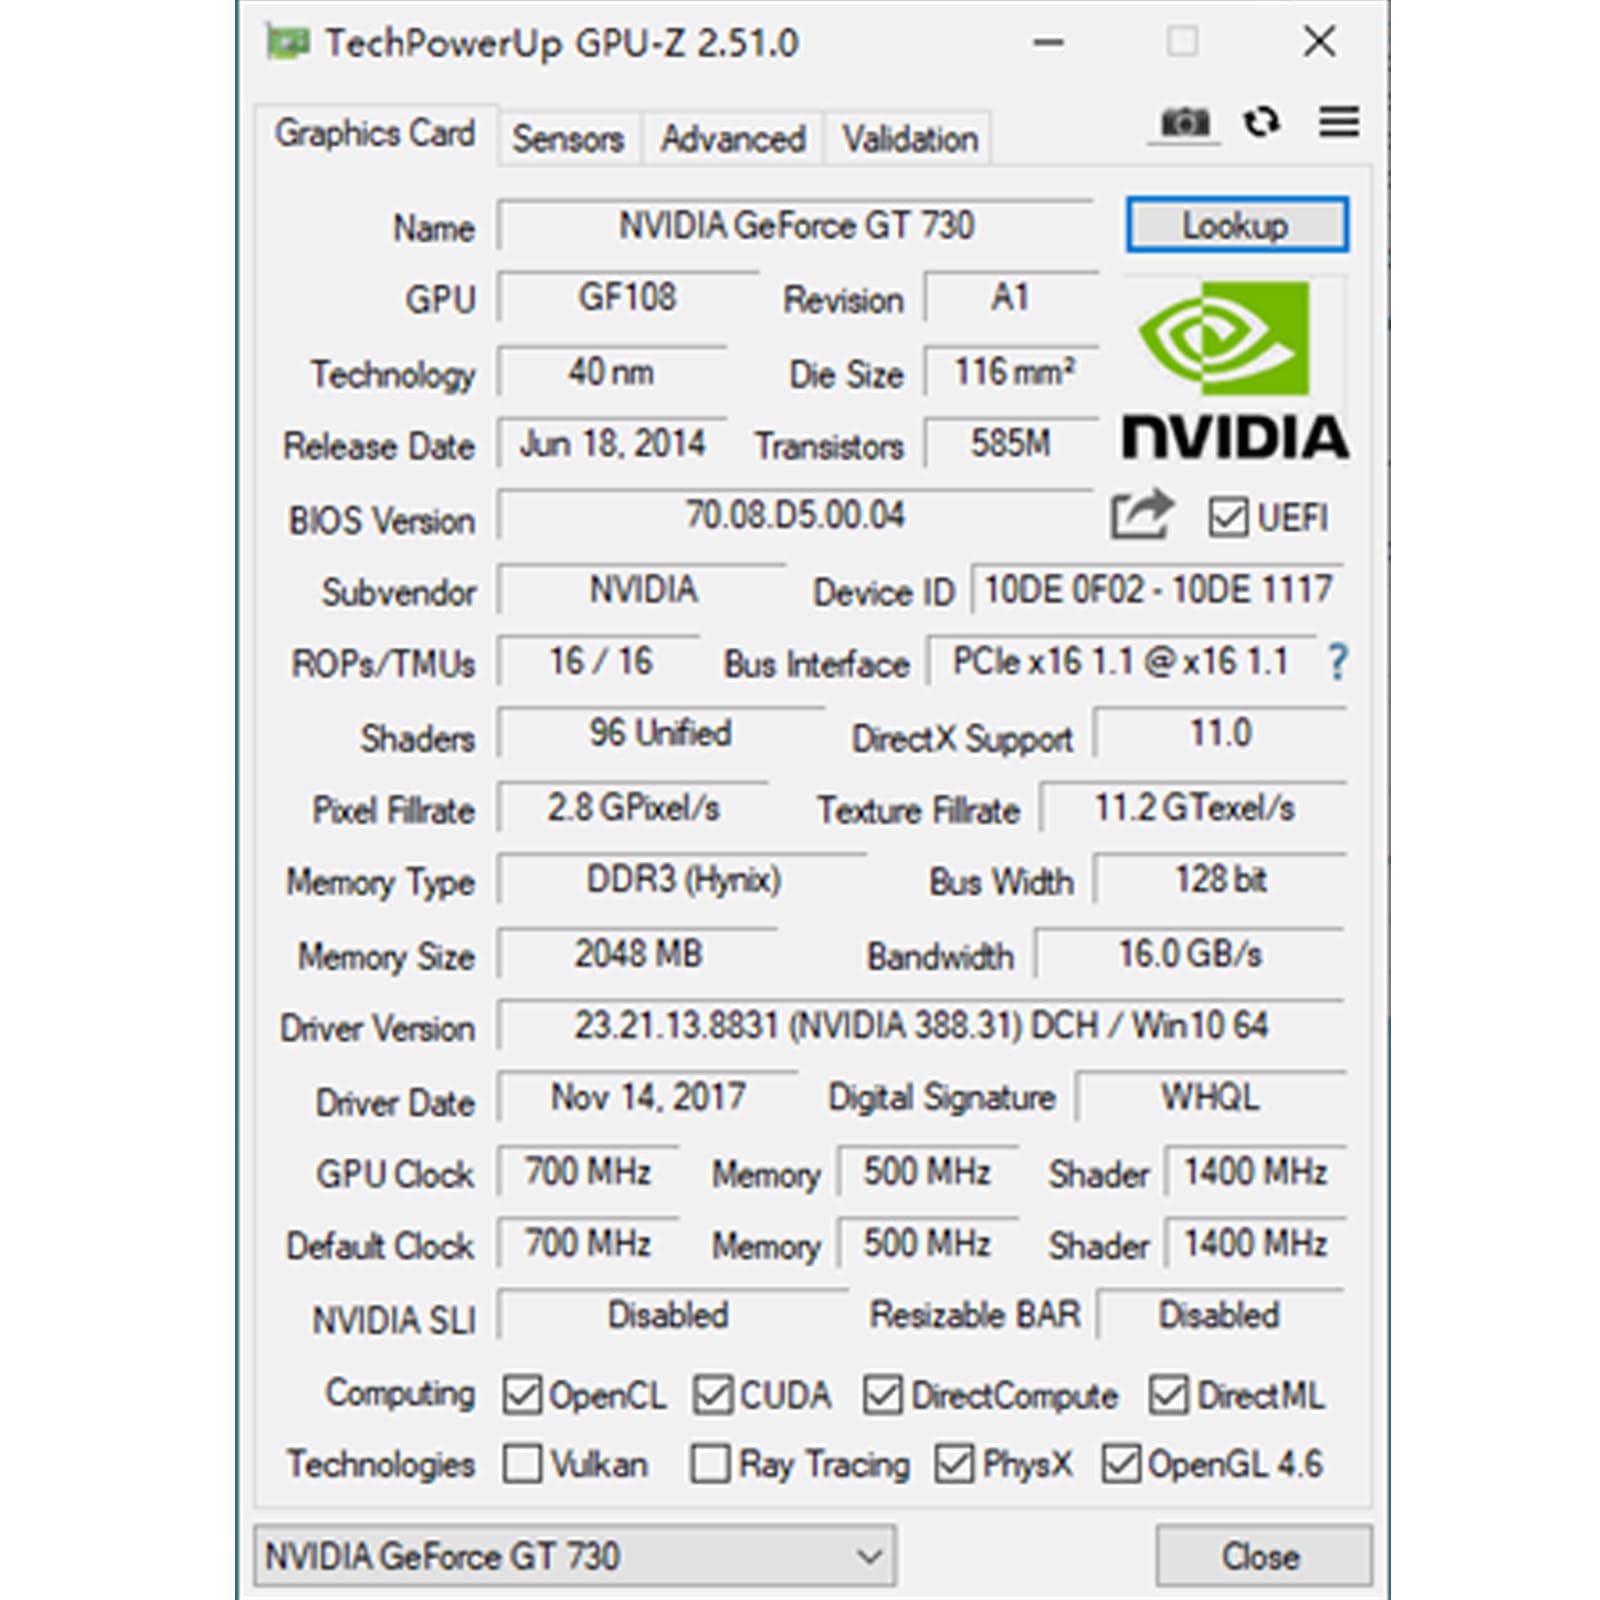Click the BIOS export share icon

tap(1142, 516)
